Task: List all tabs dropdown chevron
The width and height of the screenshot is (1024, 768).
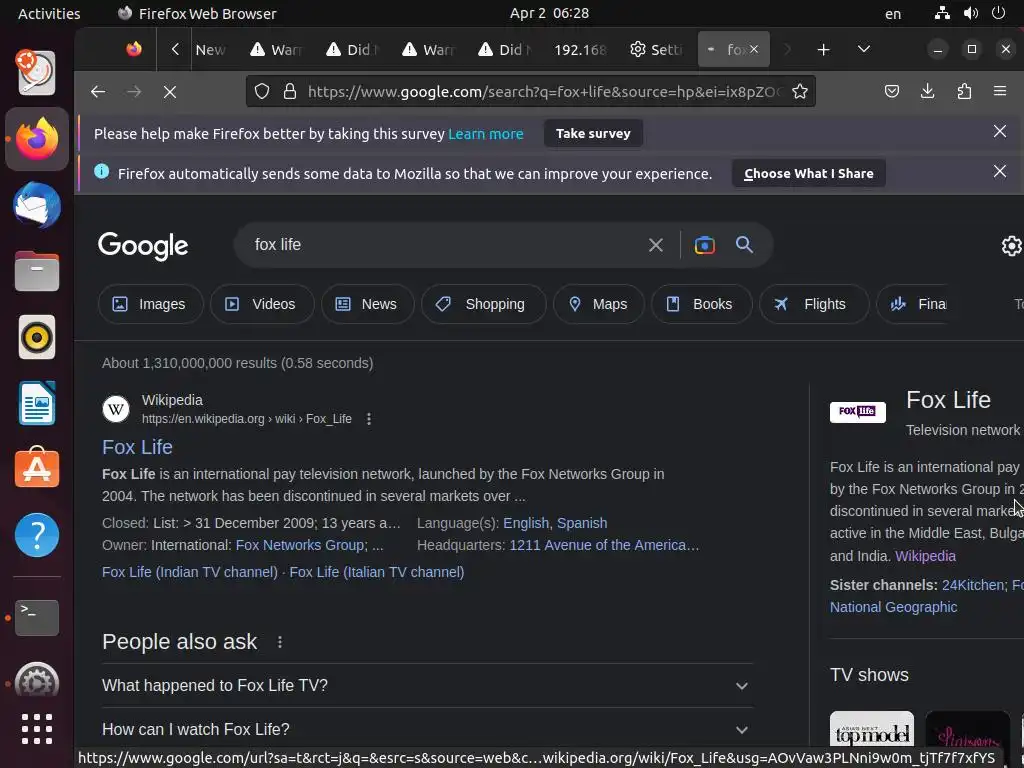Action: pyautogui.click(x=864, y=49)
